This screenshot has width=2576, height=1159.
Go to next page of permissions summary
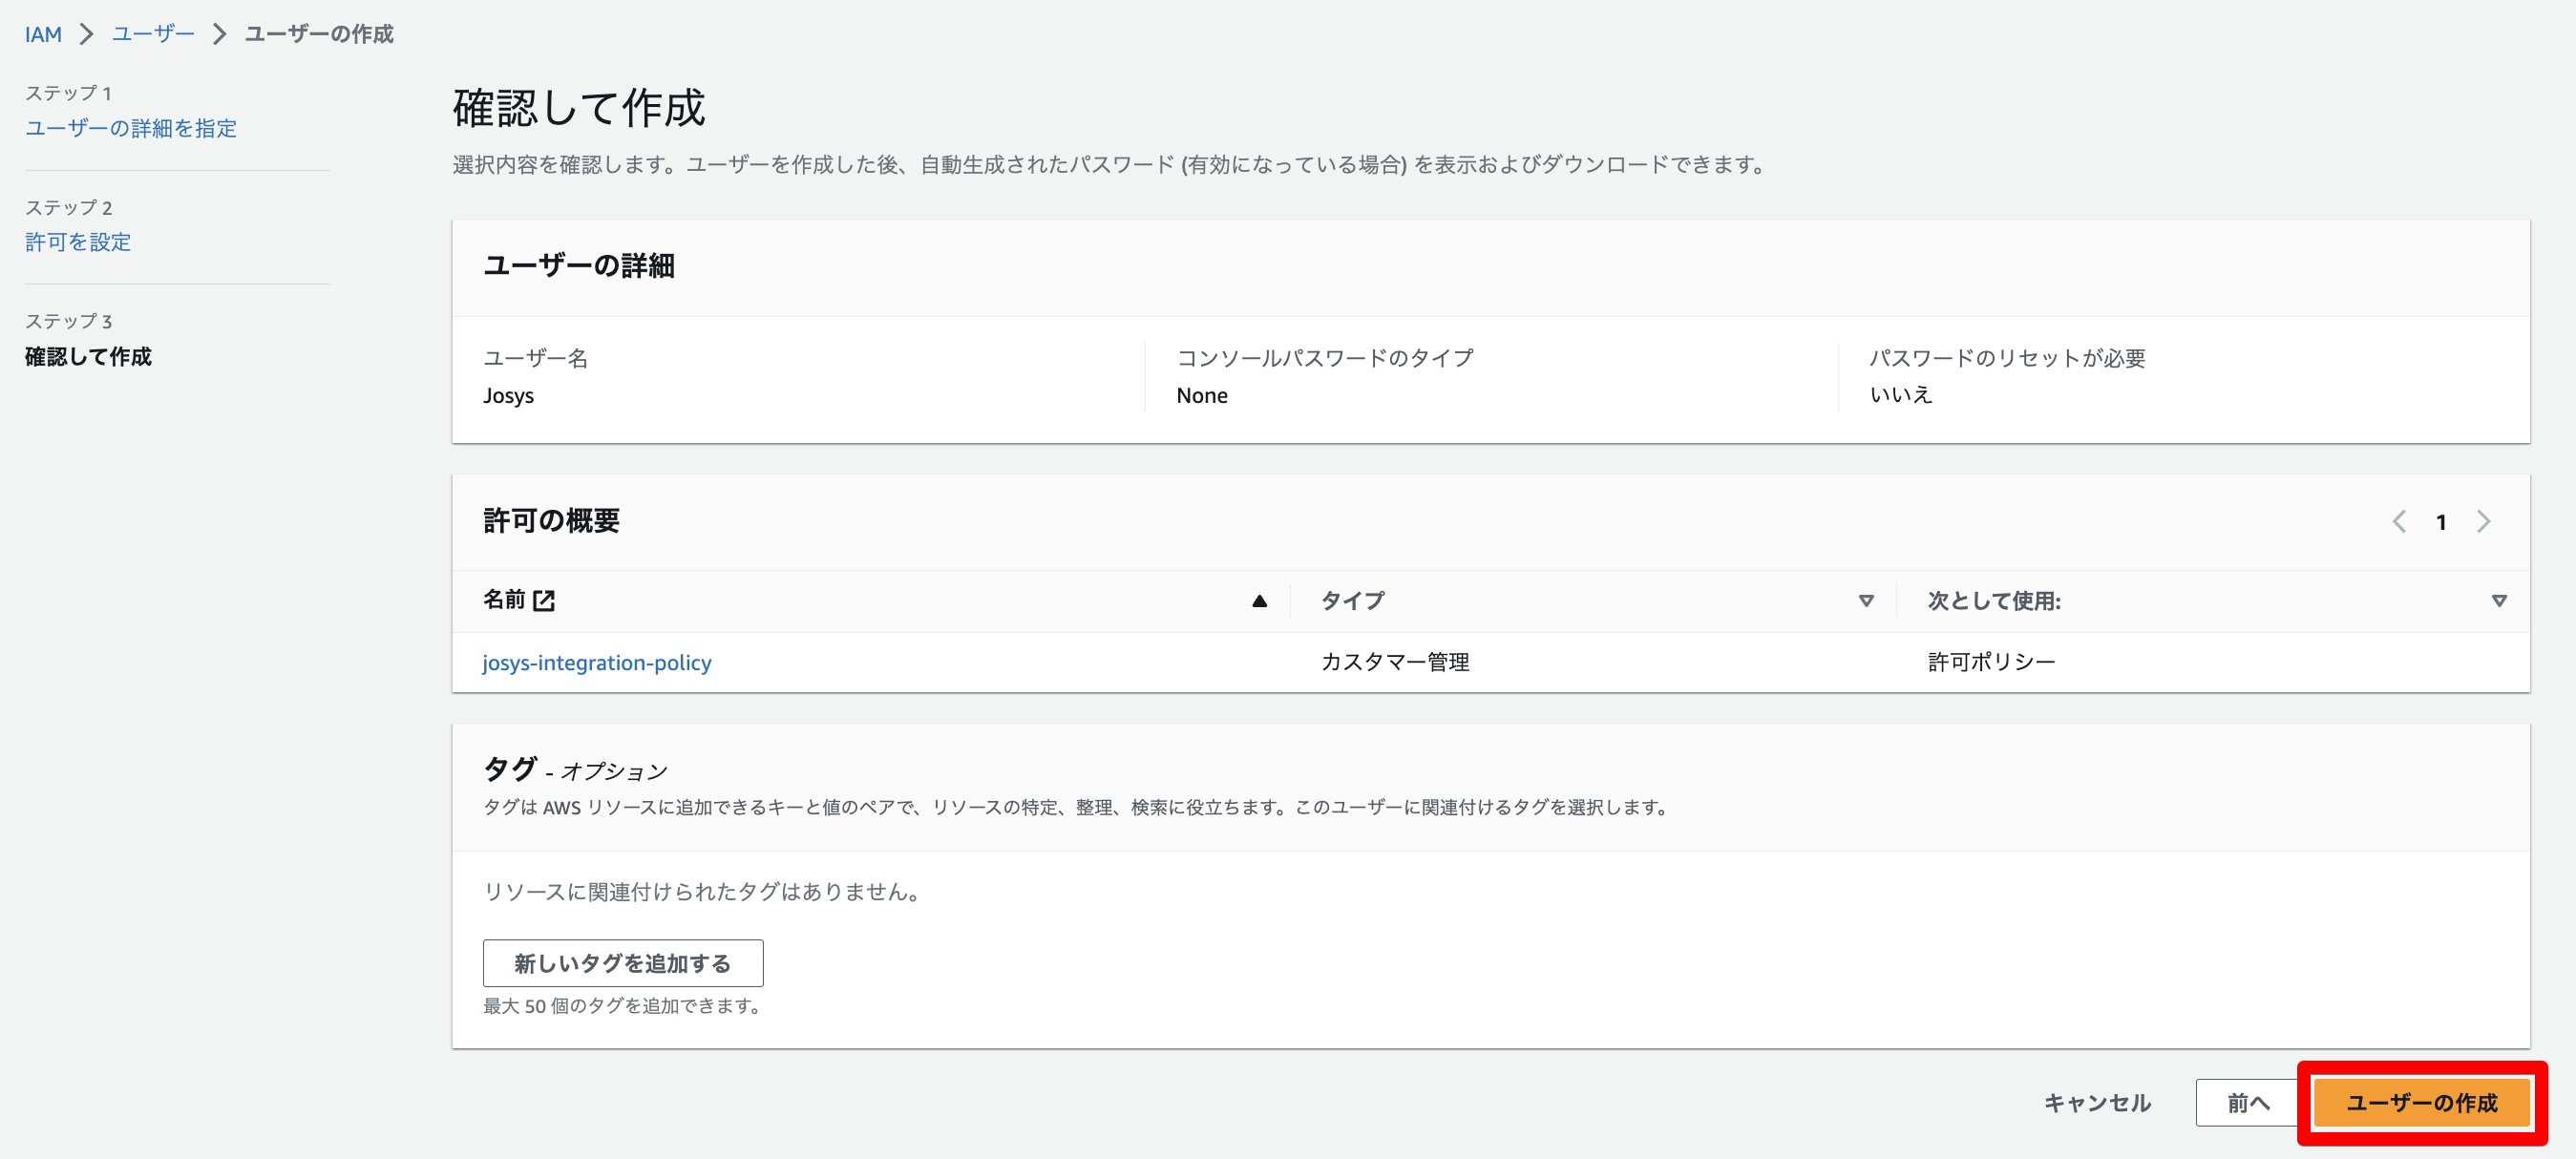coord(2484,522)
